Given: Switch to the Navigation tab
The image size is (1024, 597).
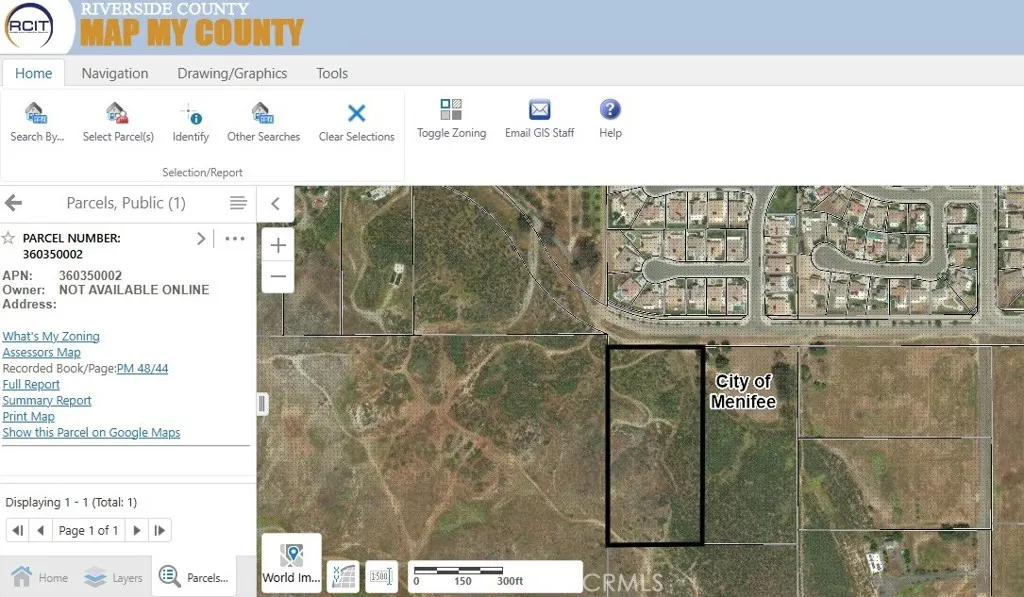Looking at the screenshot, I should pyautogui.click(x=115, y=73).
